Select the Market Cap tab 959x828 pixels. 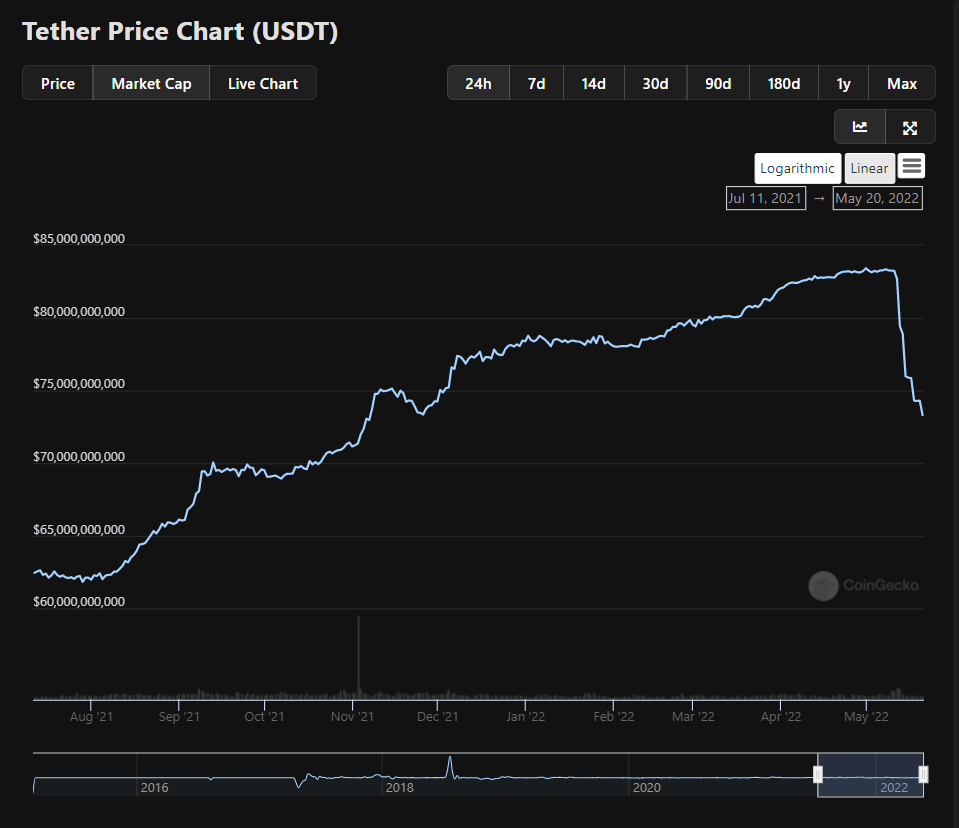pos(151,83)
